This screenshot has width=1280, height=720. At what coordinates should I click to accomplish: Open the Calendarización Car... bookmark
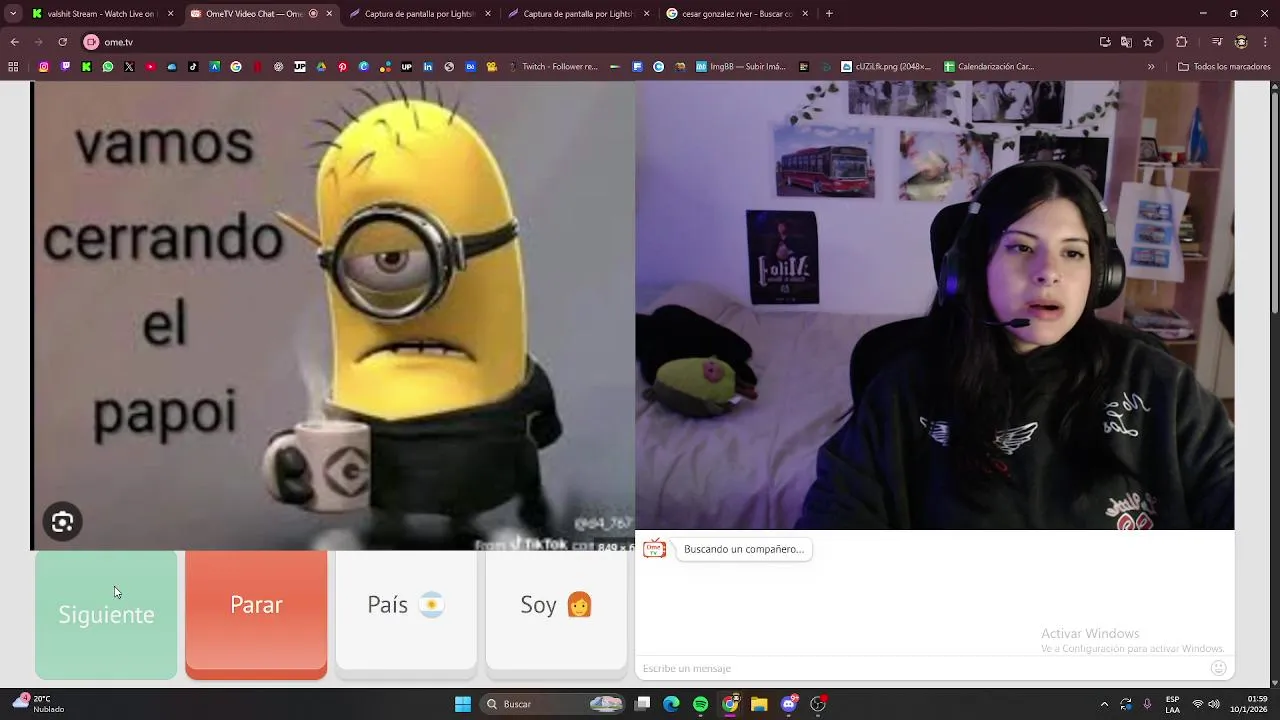coord(989,67)
